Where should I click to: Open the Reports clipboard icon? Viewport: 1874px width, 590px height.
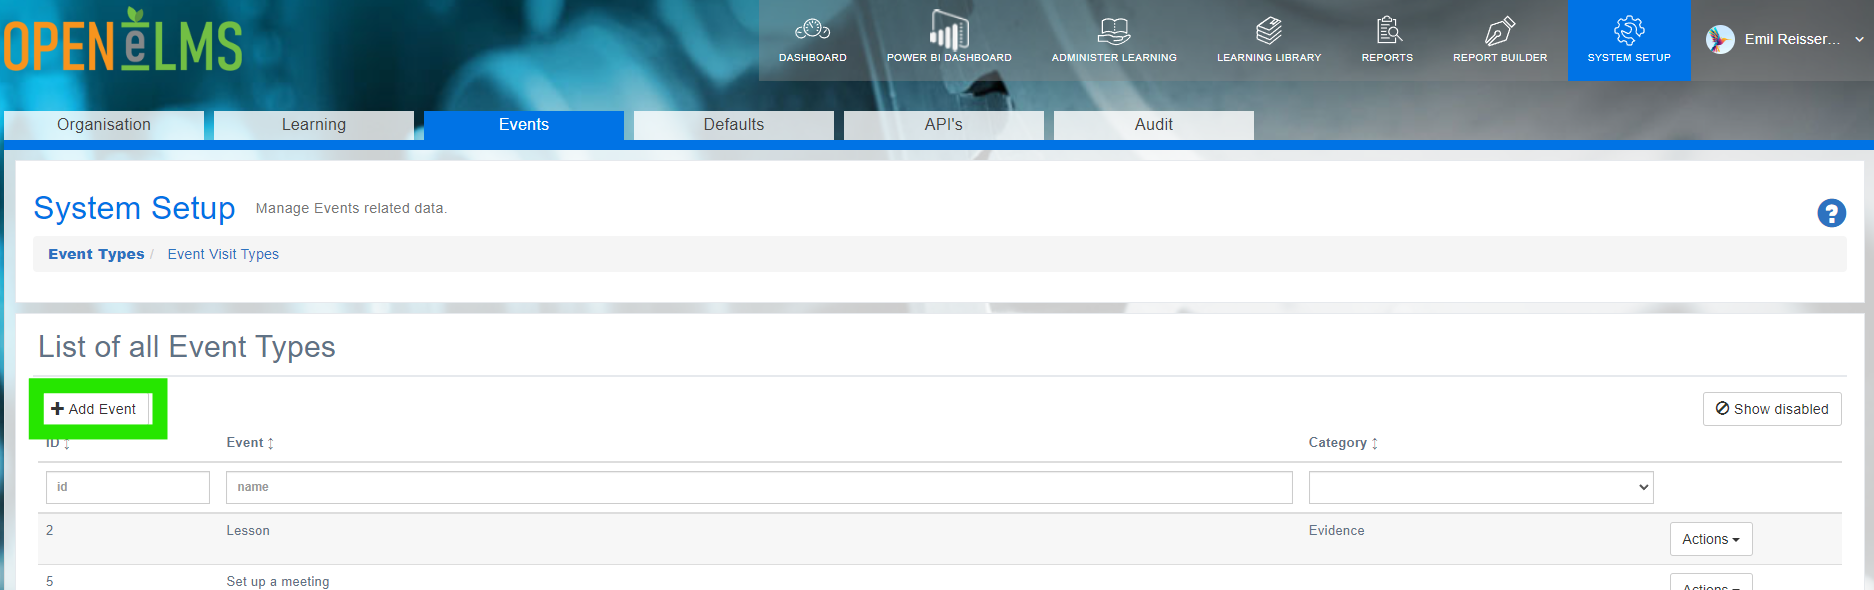coord(1388,30)
